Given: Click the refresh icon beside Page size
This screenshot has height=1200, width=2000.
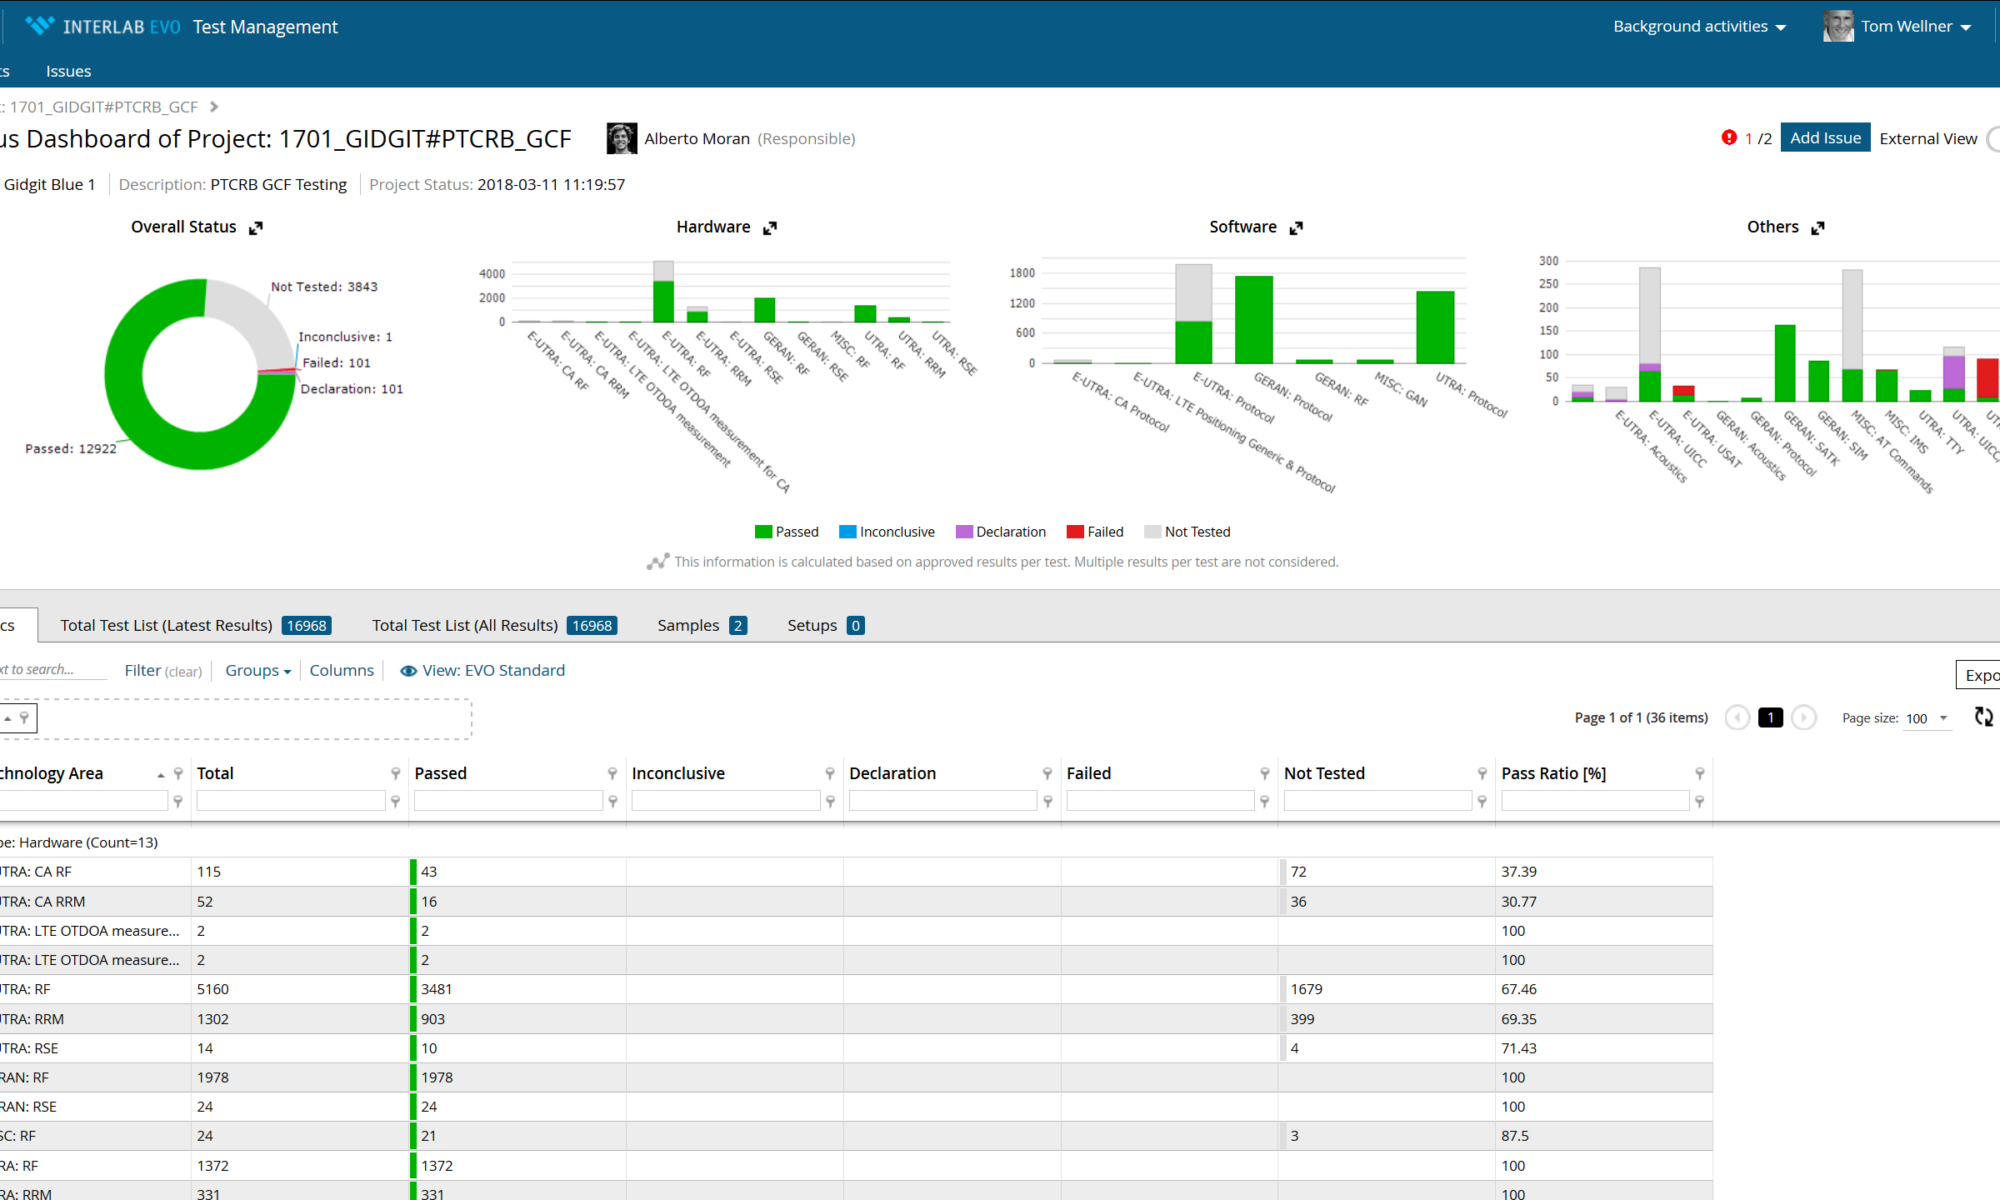Looking at the screenshot, I should point(1983,717).
